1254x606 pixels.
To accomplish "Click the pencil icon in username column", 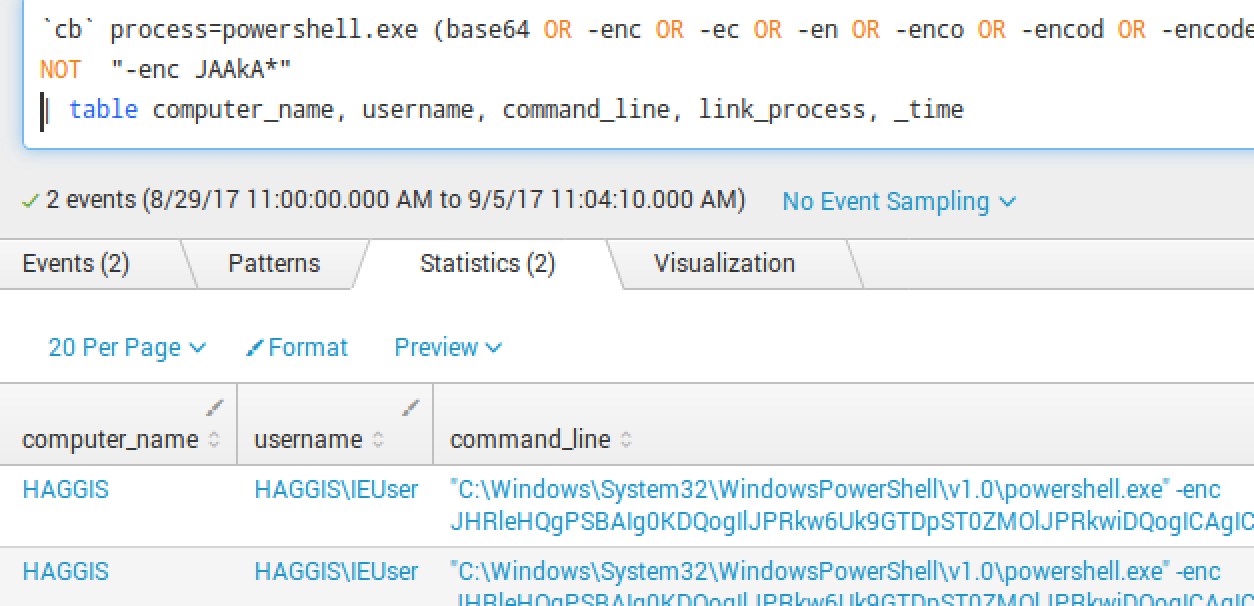I will point(411,407).
